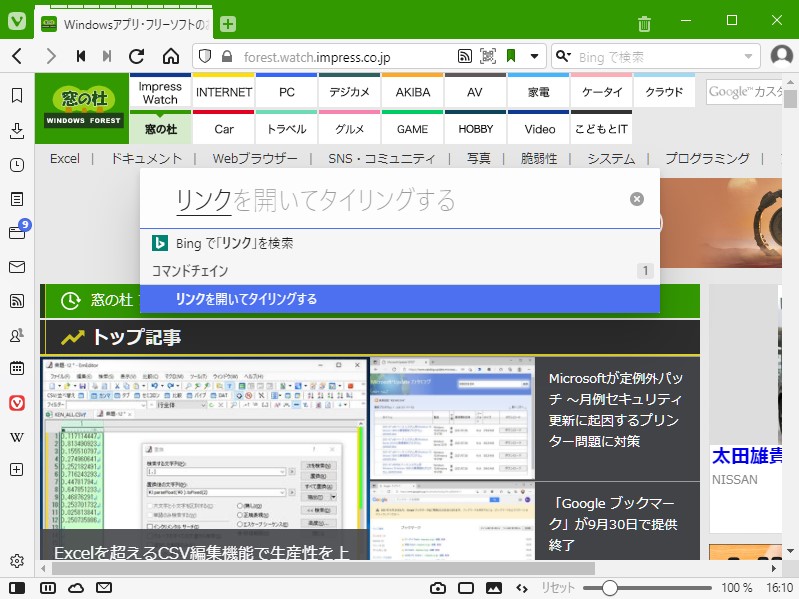
Task: Open the Webブラウザー category link
Action: 255,159
